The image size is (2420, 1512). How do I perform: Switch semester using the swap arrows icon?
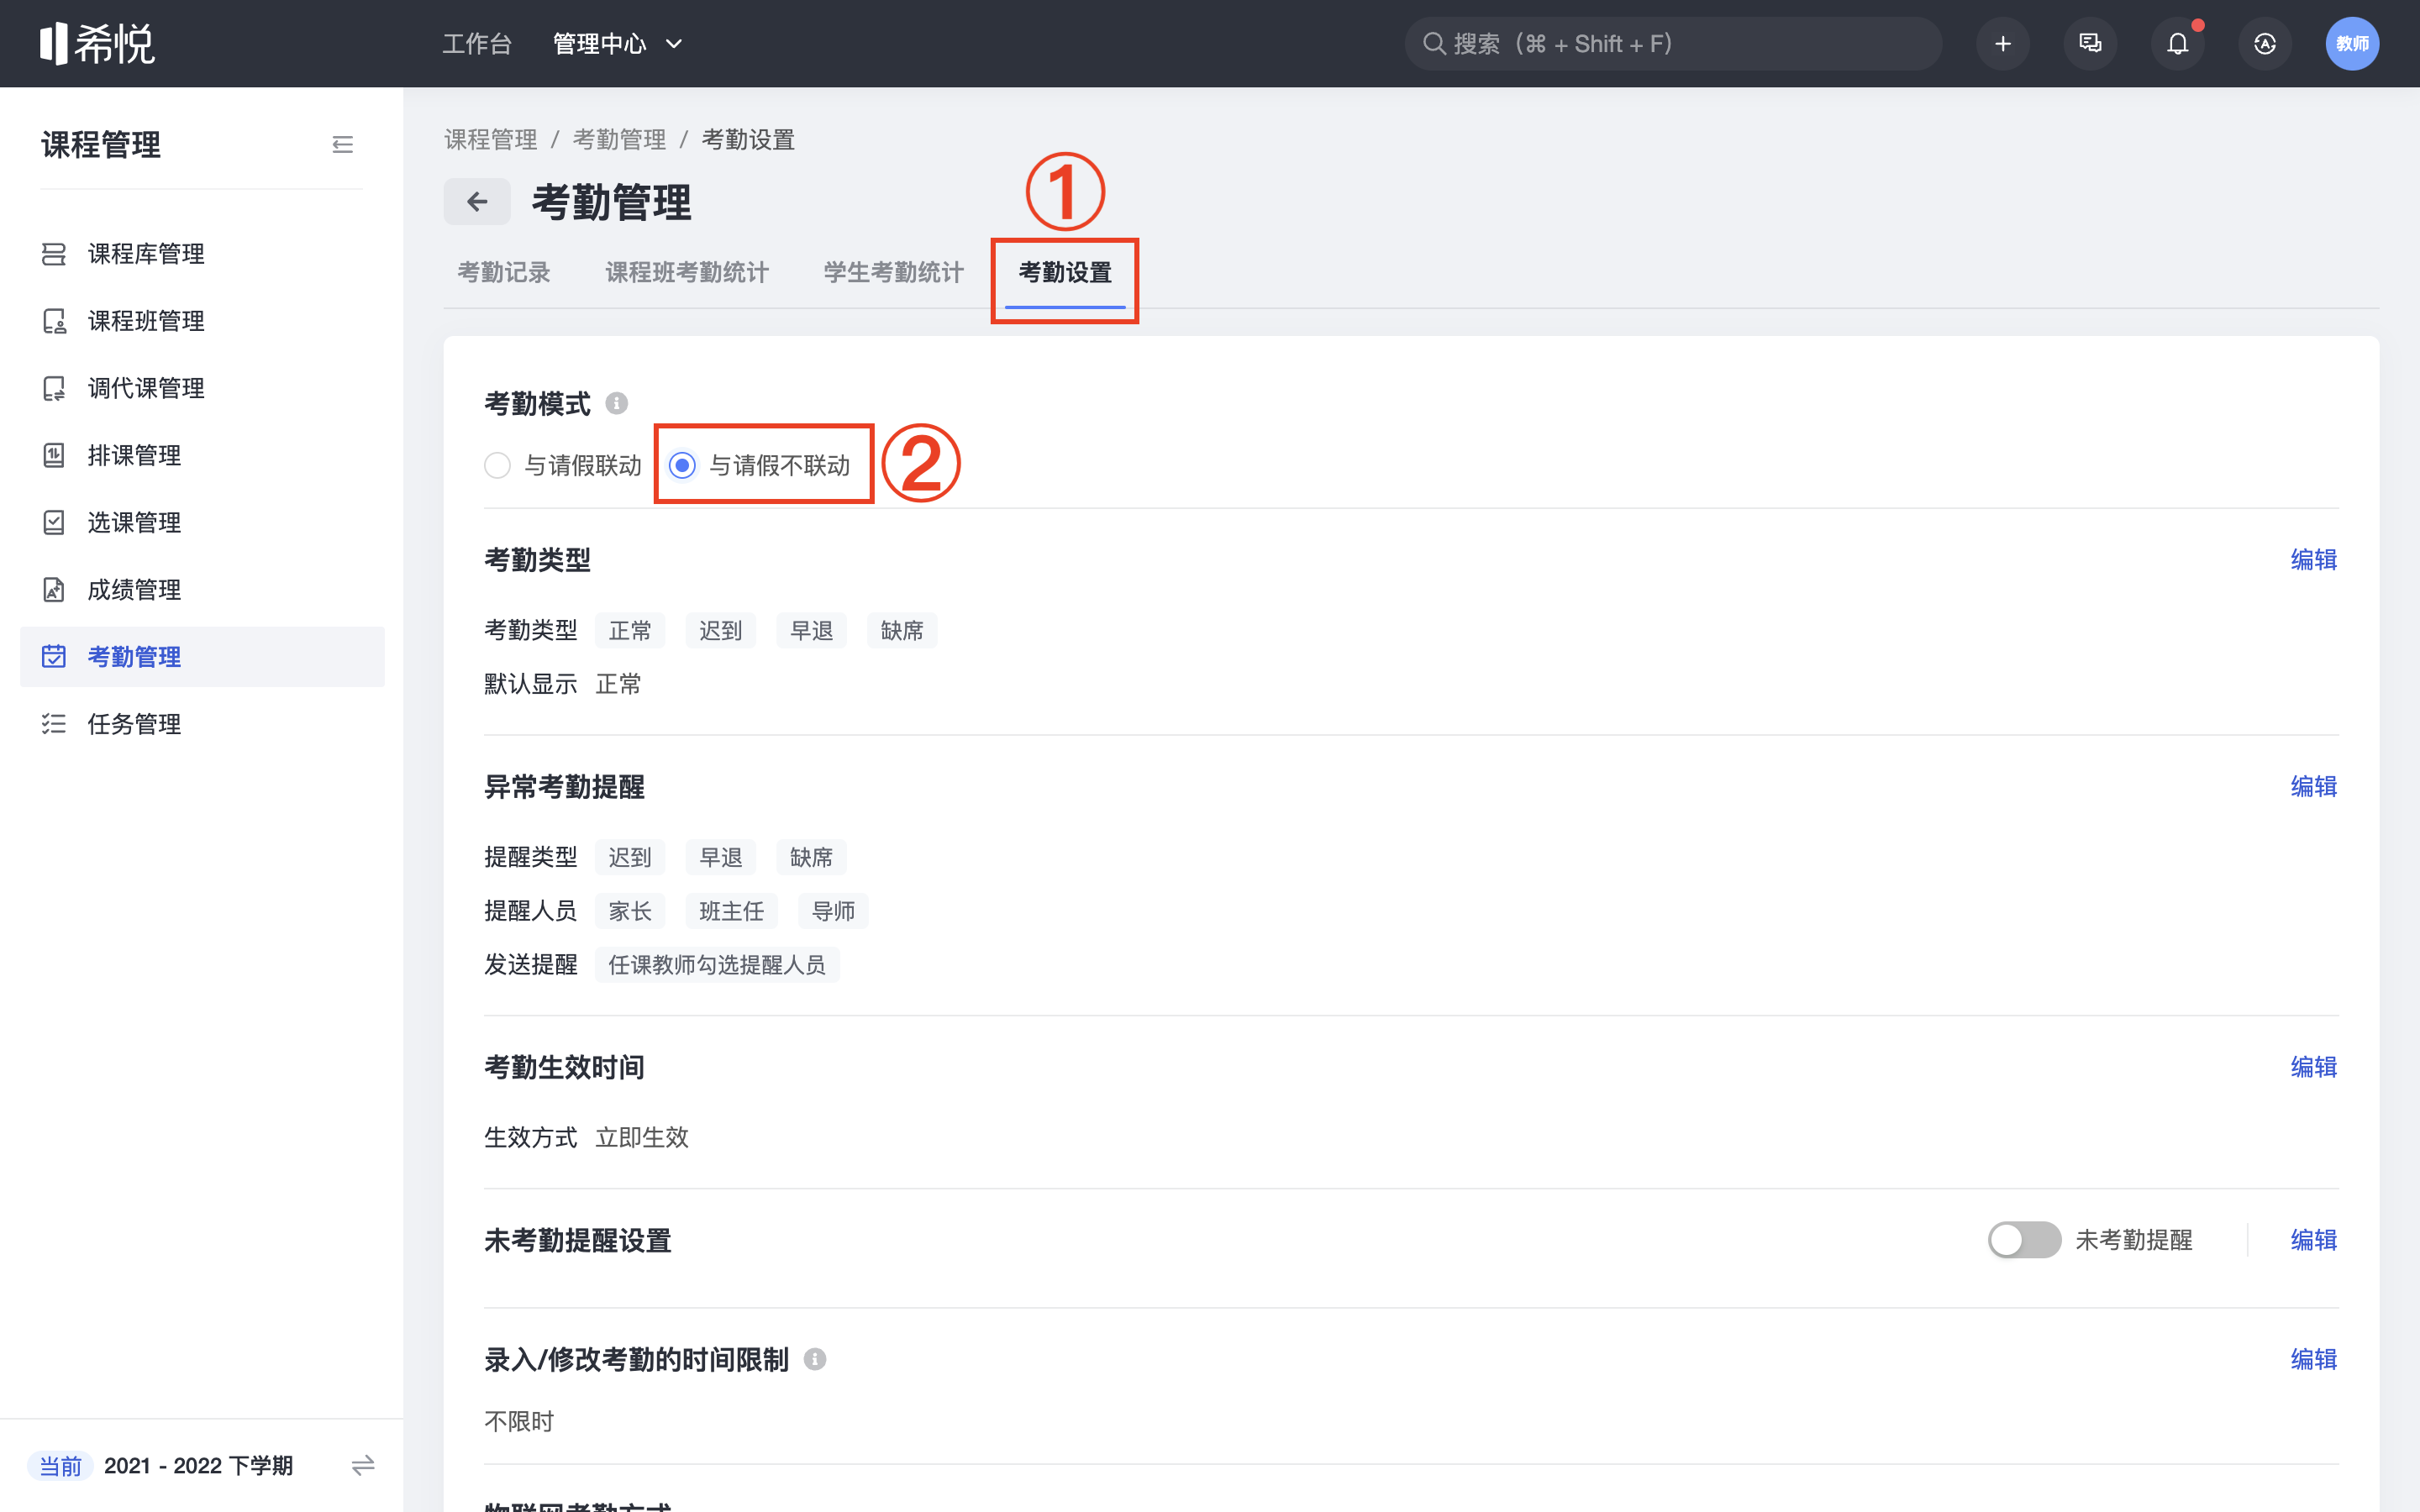363,1465
